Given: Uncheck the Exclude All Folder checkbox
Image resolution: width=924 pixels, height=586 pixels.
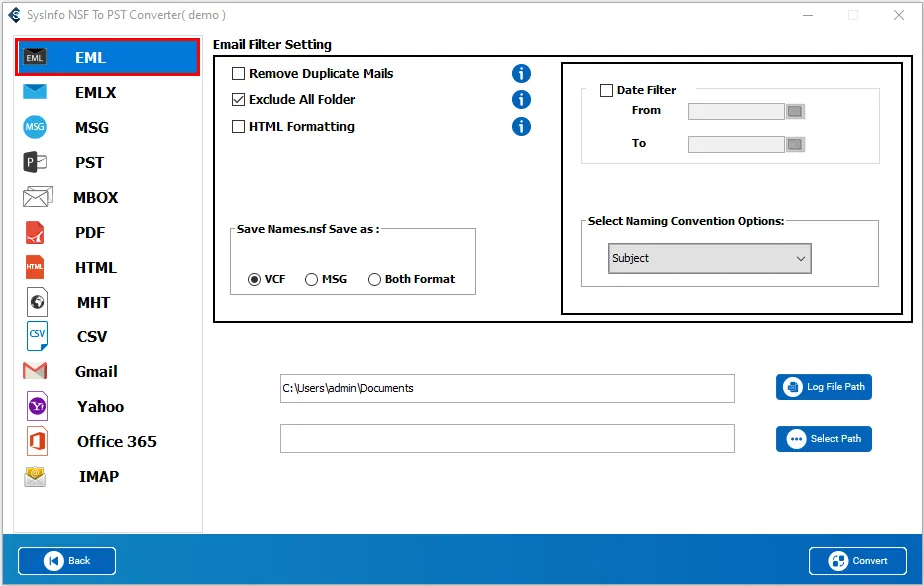Looking at the screenshot, I should point(239,99).
